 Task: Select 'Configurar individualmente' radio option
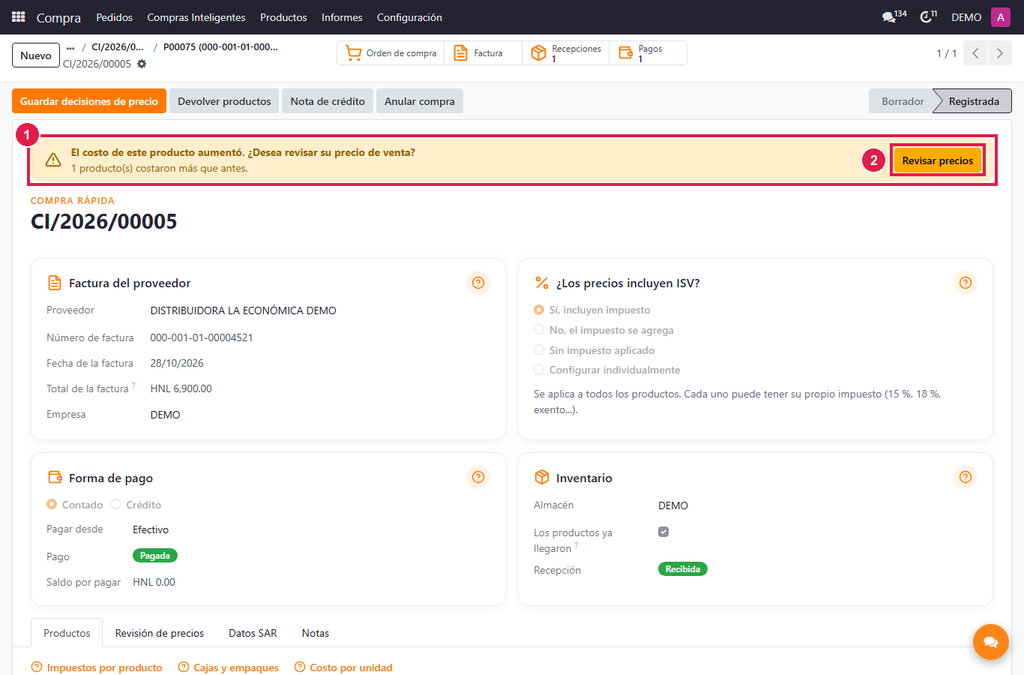(x=539, y=369)
